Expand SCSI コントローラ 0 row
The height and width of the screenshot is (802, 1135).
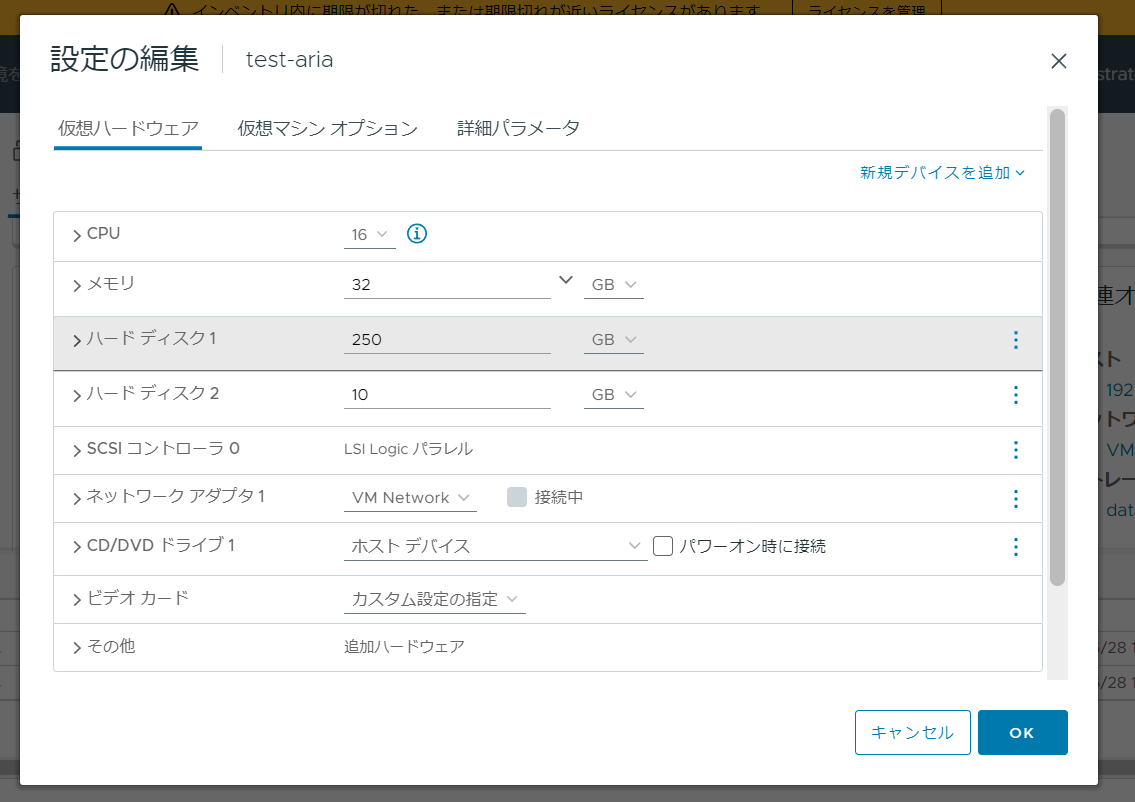tap(77, 450)
